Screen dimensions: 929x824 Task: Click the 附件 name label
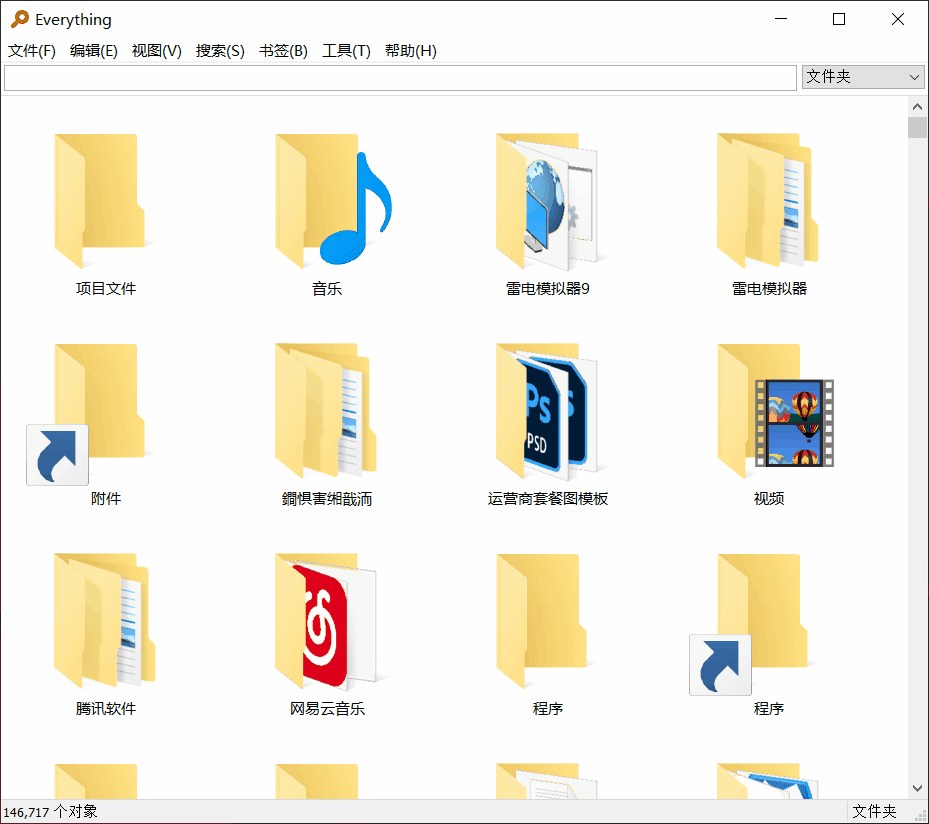pyautogui.click(x=105, y=499)
